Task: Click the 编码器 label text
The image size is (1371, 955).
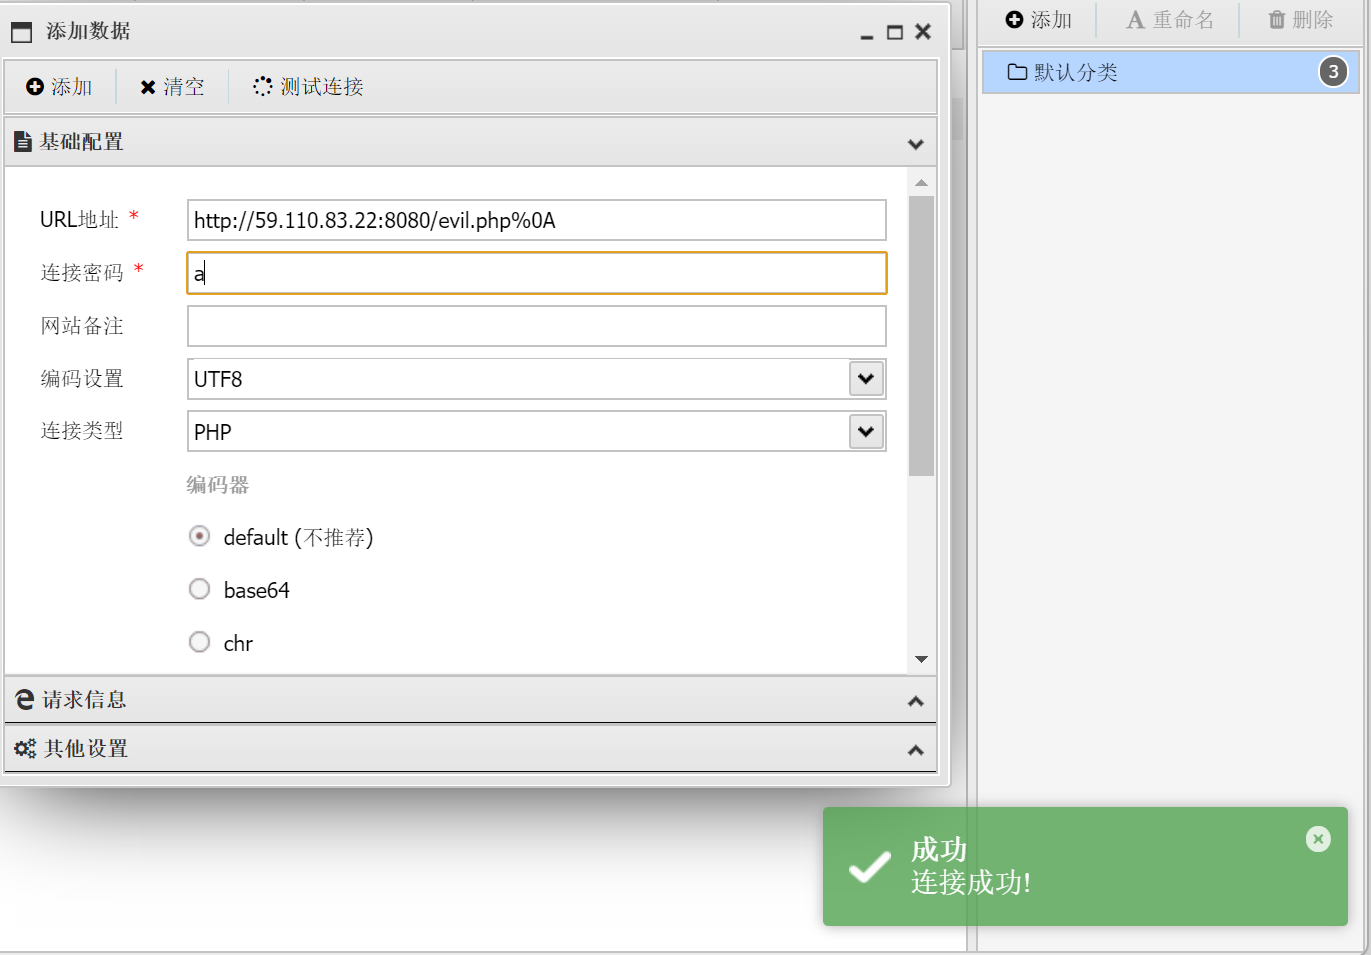Action: (x=218, y=485)
